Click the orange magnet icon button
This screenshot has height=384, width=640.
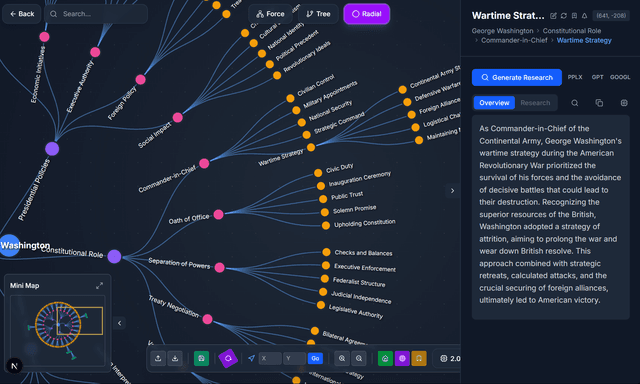[x=419, y=358]
